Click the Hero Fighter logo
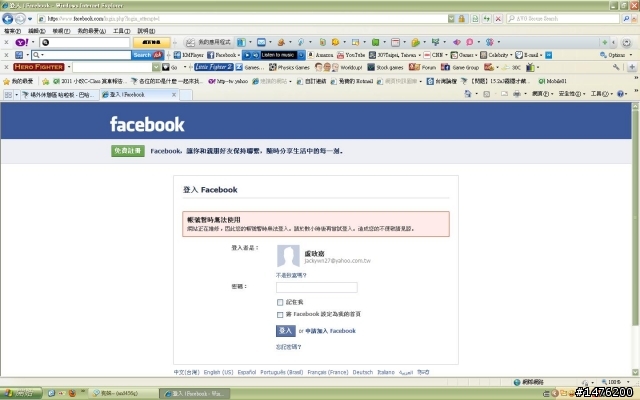The width and height of the screenshot is (640, 400). tap(39, 67)
